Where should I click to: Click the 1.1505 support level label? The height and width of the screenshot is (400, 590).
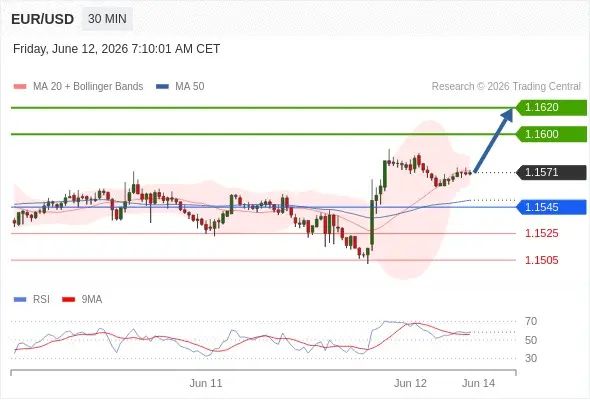click(542, 260)
